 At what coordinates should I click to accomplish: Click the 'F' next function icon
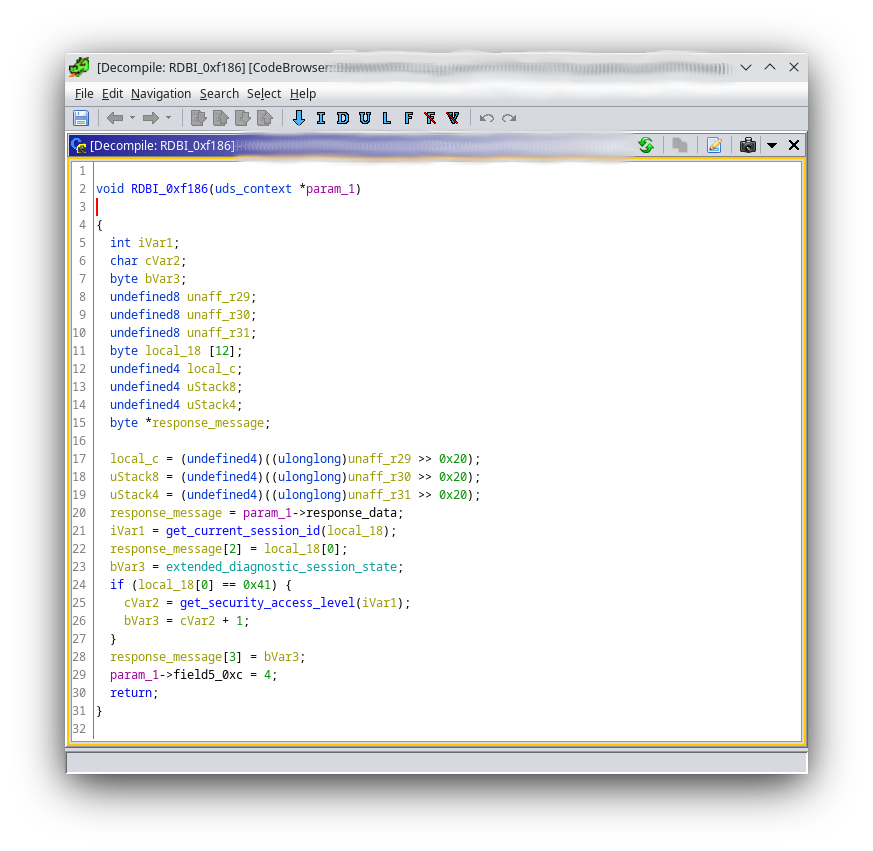408,118
